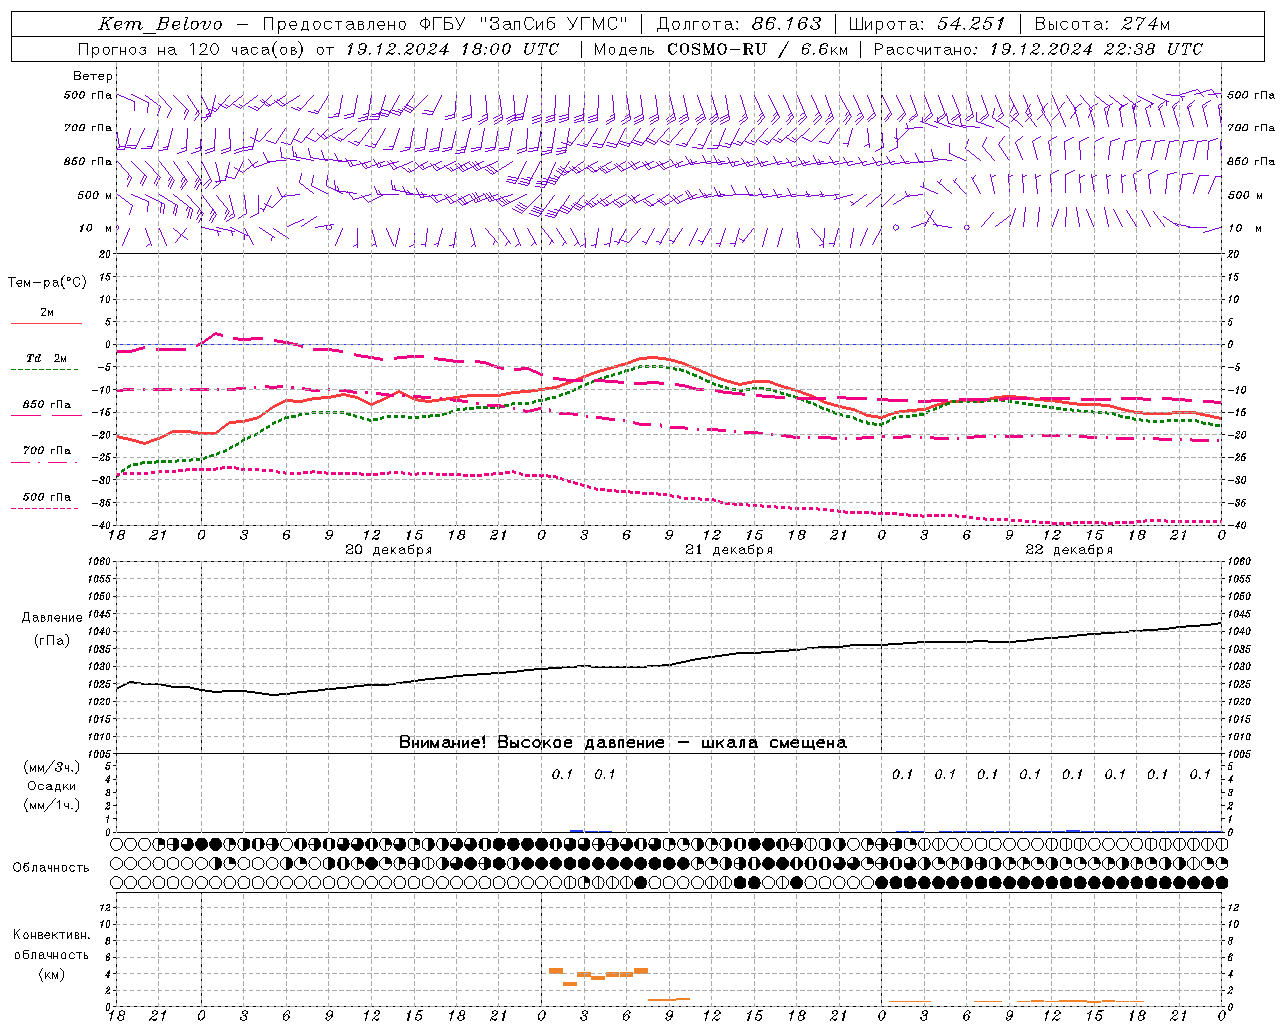1280x1024 pixels.
Task: Click the 'Конвективн.' convective cloud label
Action: pos(52,935)
